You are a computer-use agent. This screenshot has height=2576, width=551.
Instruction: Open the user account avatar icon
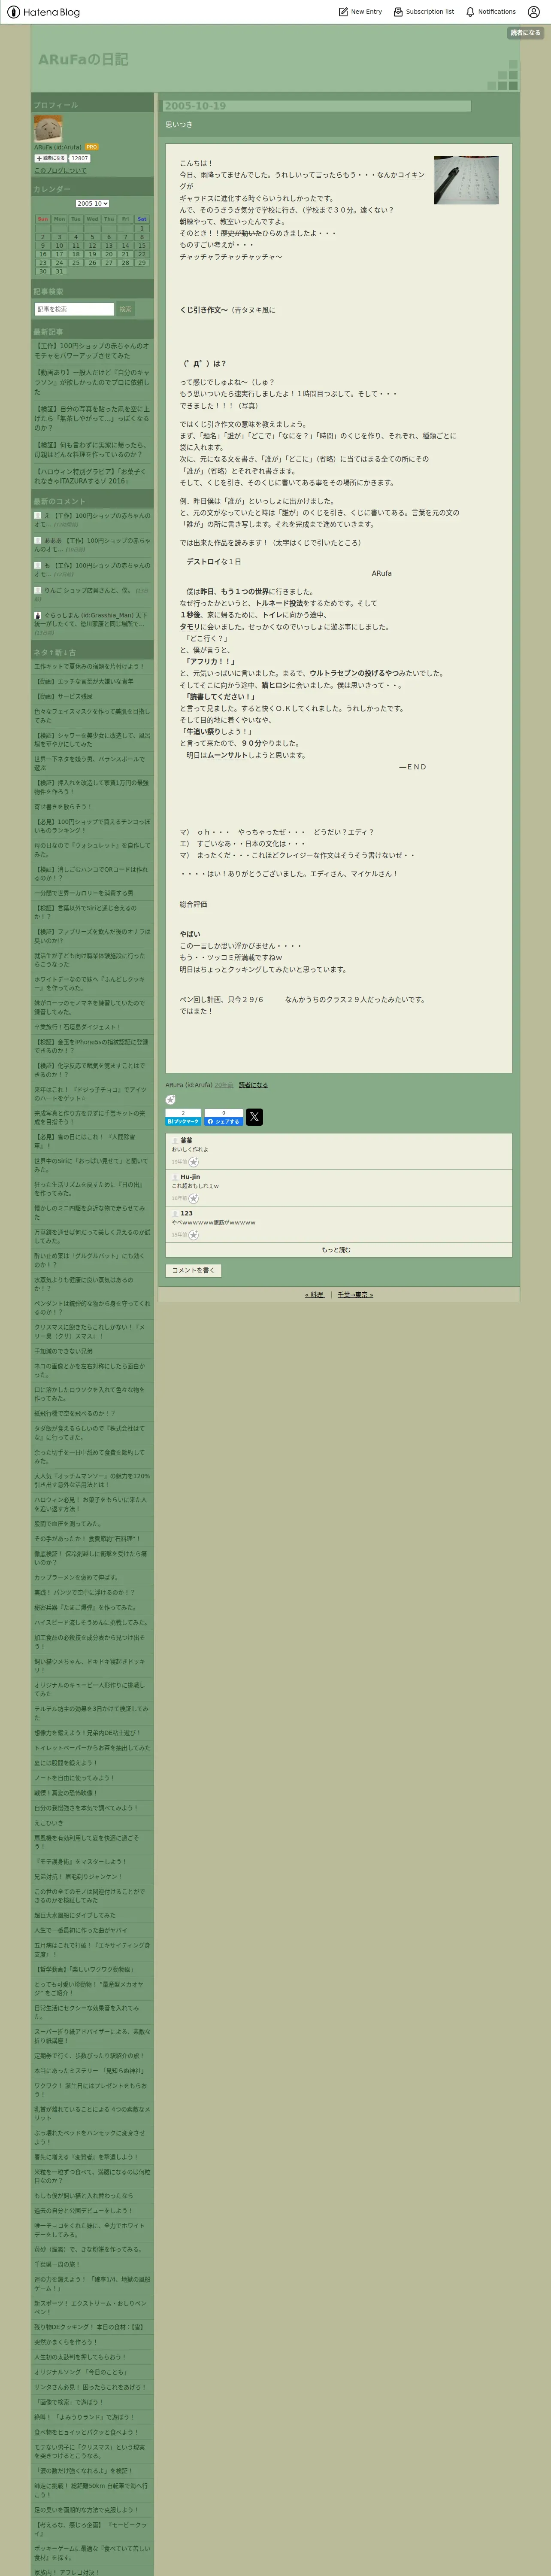pos(533,12)
